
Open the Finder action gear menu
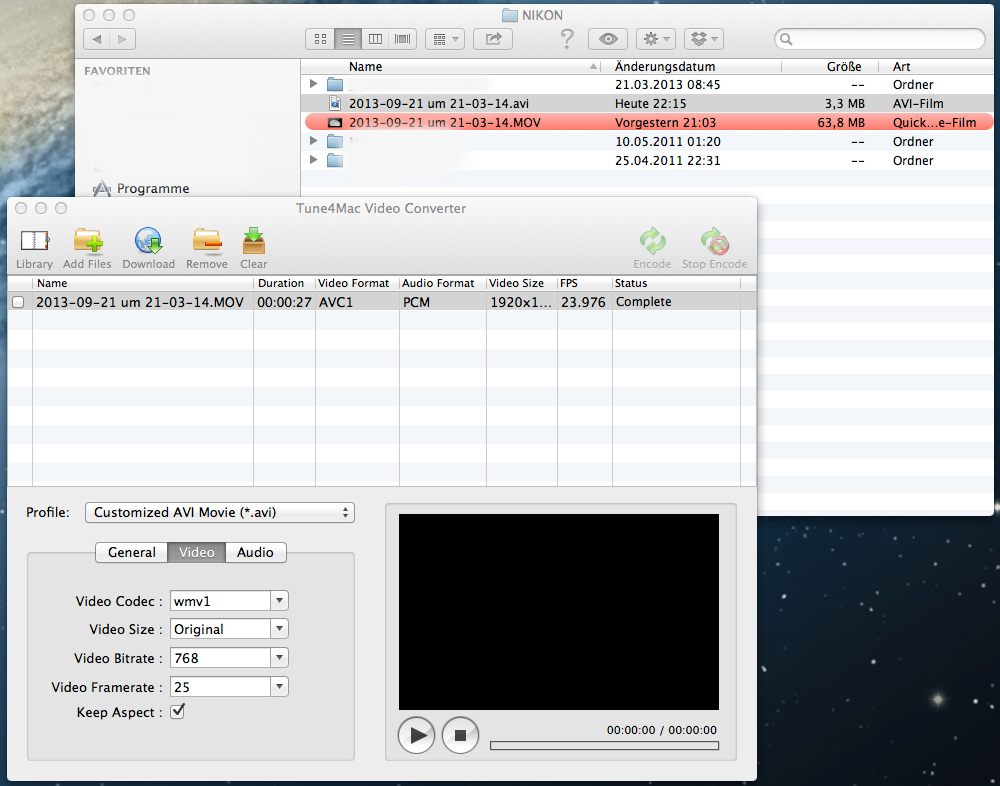656,39
